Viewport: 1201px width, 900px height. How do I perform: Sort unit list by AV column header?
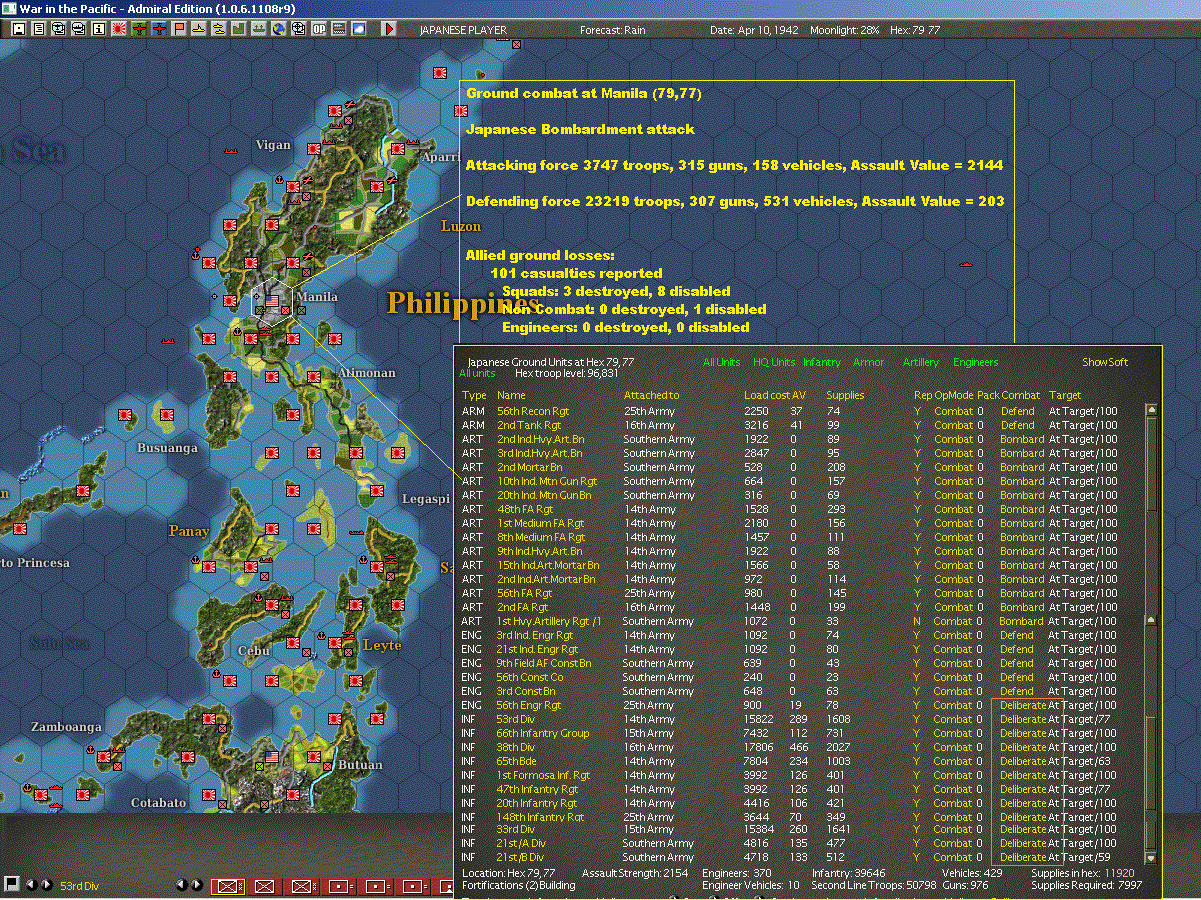click(798, 395)
